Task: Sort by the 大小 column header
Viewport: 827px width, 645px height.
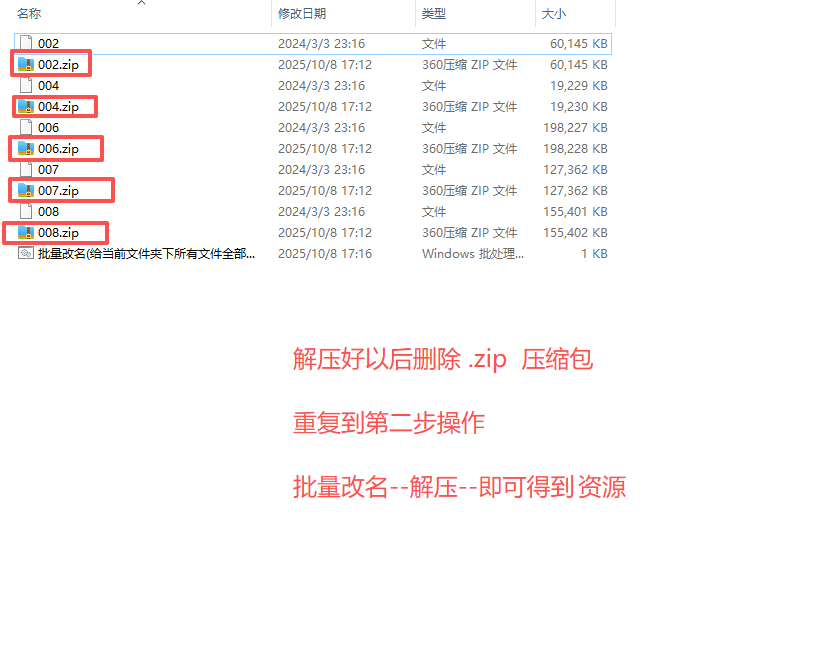Action: [x=555, y=13]
